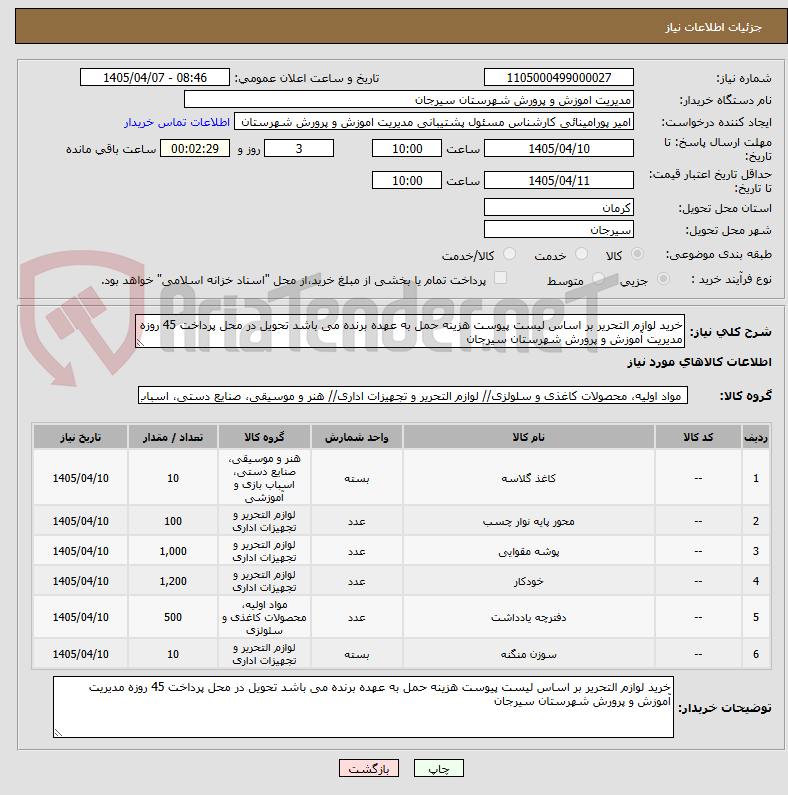Screen dimensions: 788x795
Task: Click the بسته unit in سوزن منگنه row
Action: point(356,654)
